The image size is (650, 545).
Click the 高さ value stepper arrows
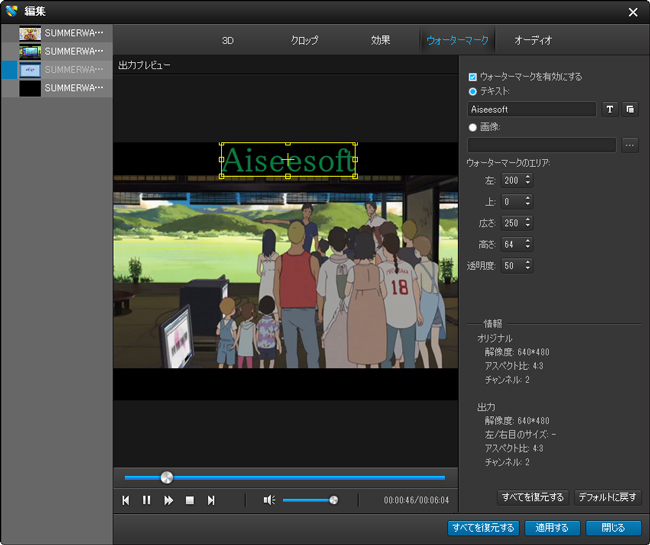(527, 244)
